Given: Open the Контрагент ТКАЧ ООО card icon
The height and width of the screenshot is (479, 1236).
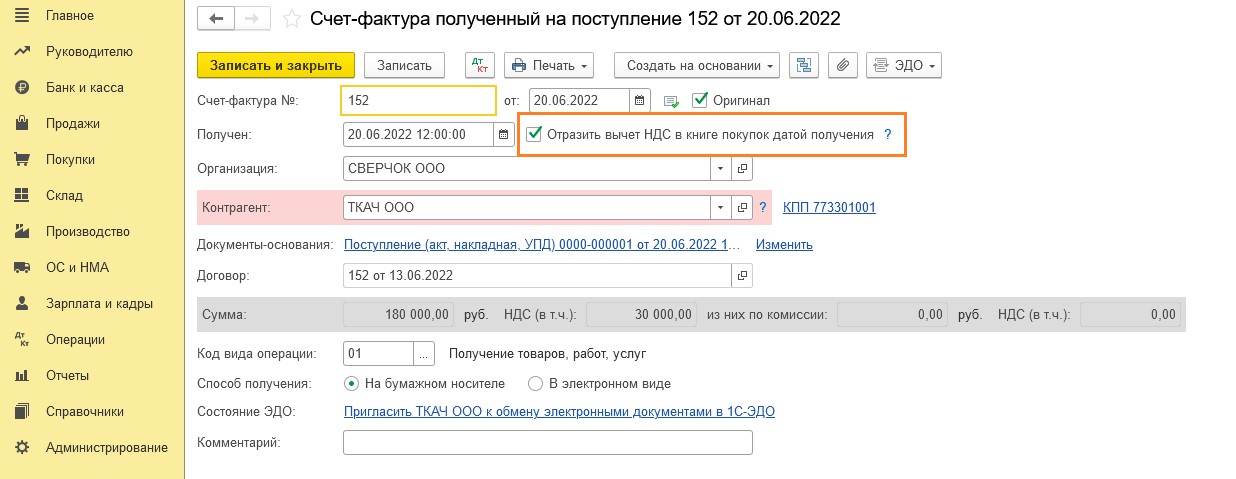Looking at the screenshot, I should 743,208.
